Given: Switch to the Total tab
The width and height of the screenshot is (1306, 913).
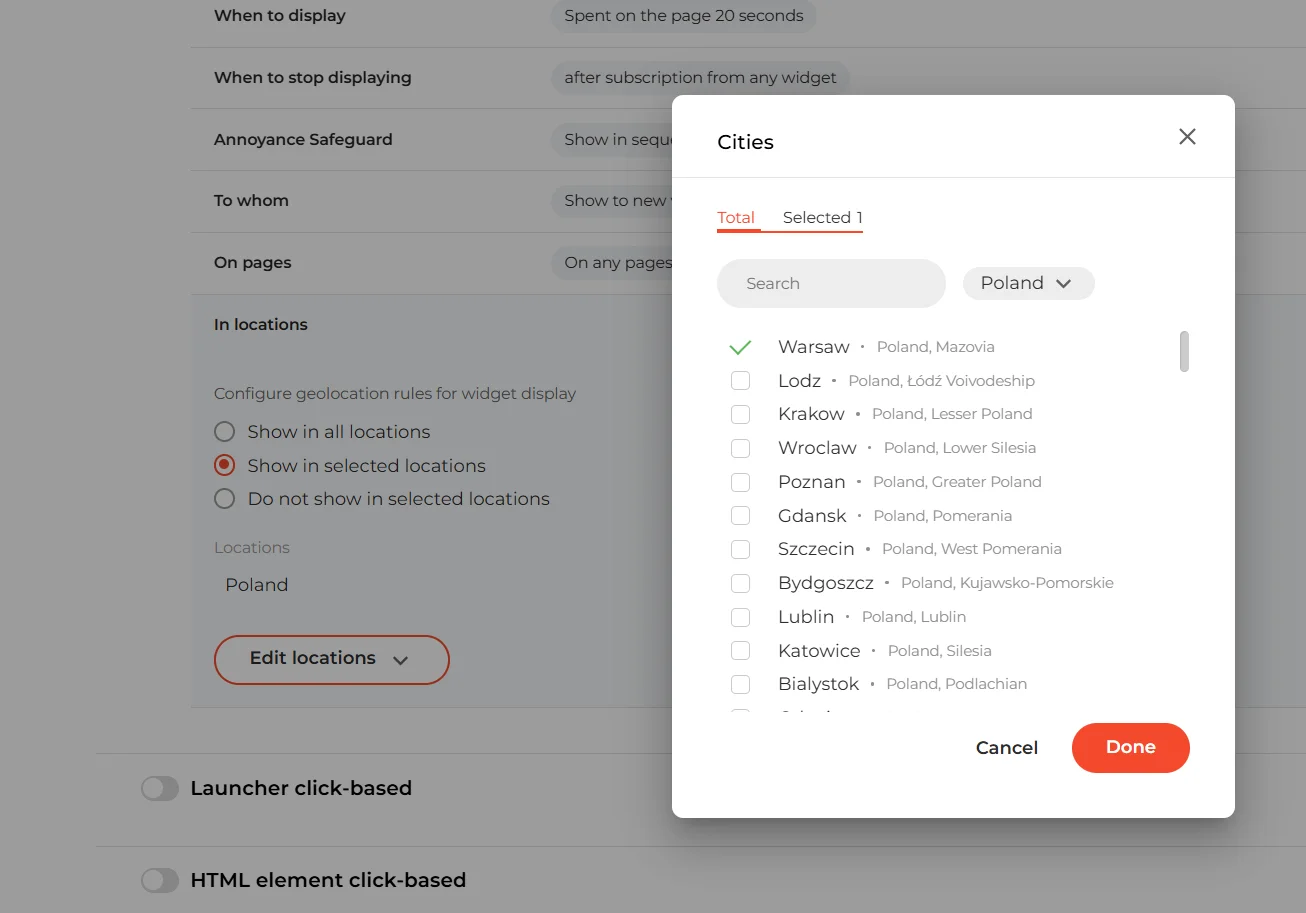Looking at the screenshot, I should point(736,218).
